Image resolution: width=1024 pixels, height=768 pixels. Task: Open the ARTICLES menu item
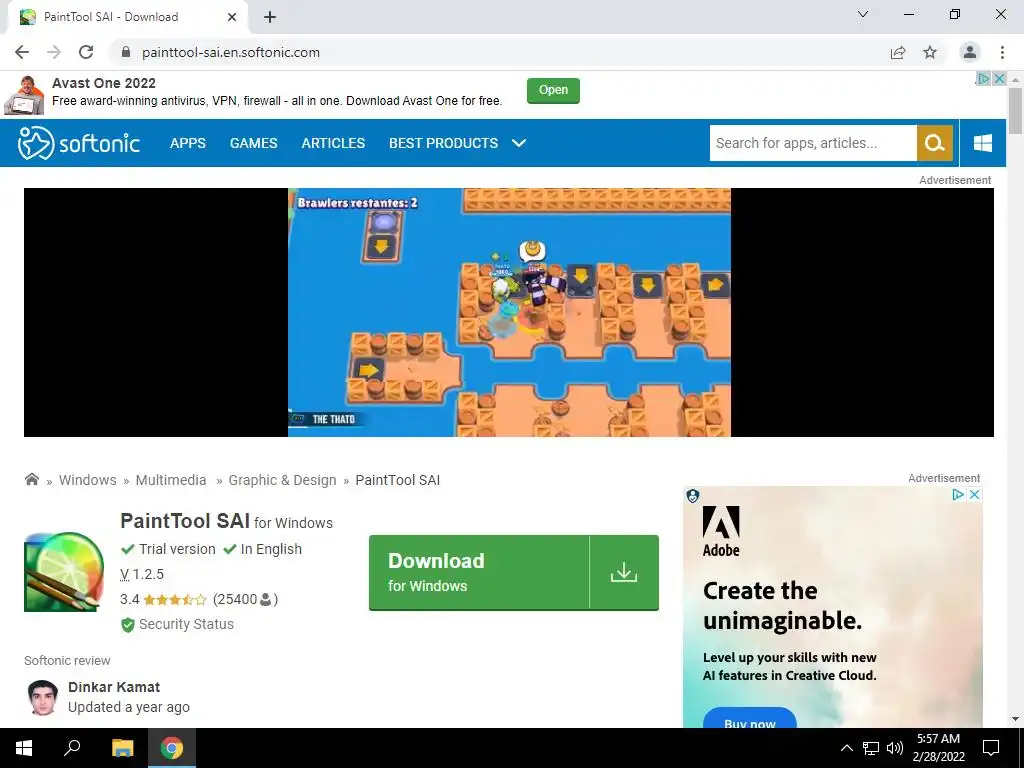point(333,143)
